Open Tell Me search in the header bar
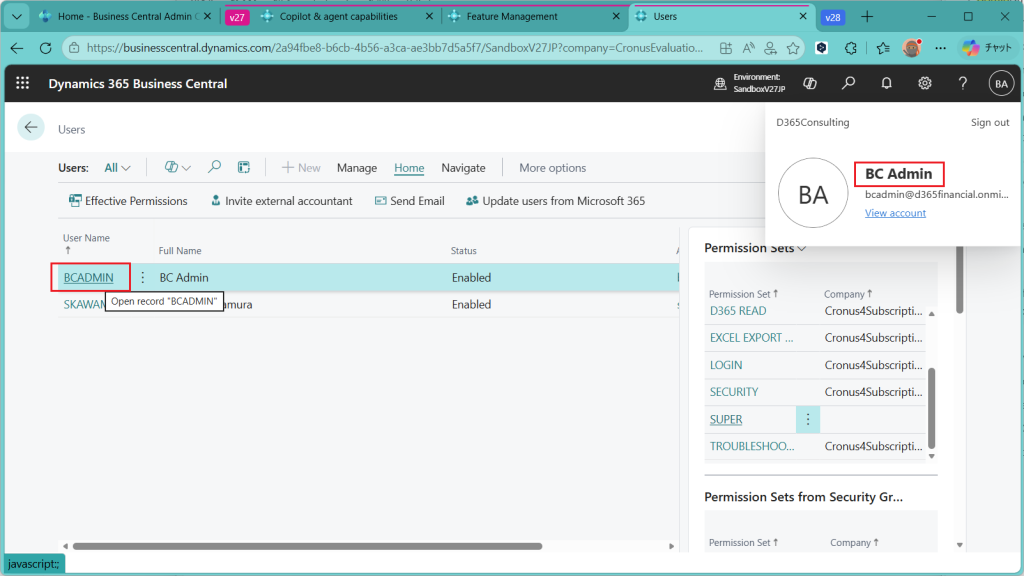This screenshot has height=576, width=1024. pos(848,84)
